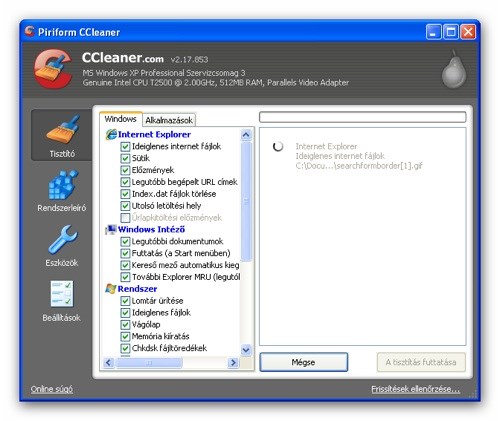Viewport: 500px width, 421px height.
Task: Click the Mégse cancel button
Action: pos(304,362)
